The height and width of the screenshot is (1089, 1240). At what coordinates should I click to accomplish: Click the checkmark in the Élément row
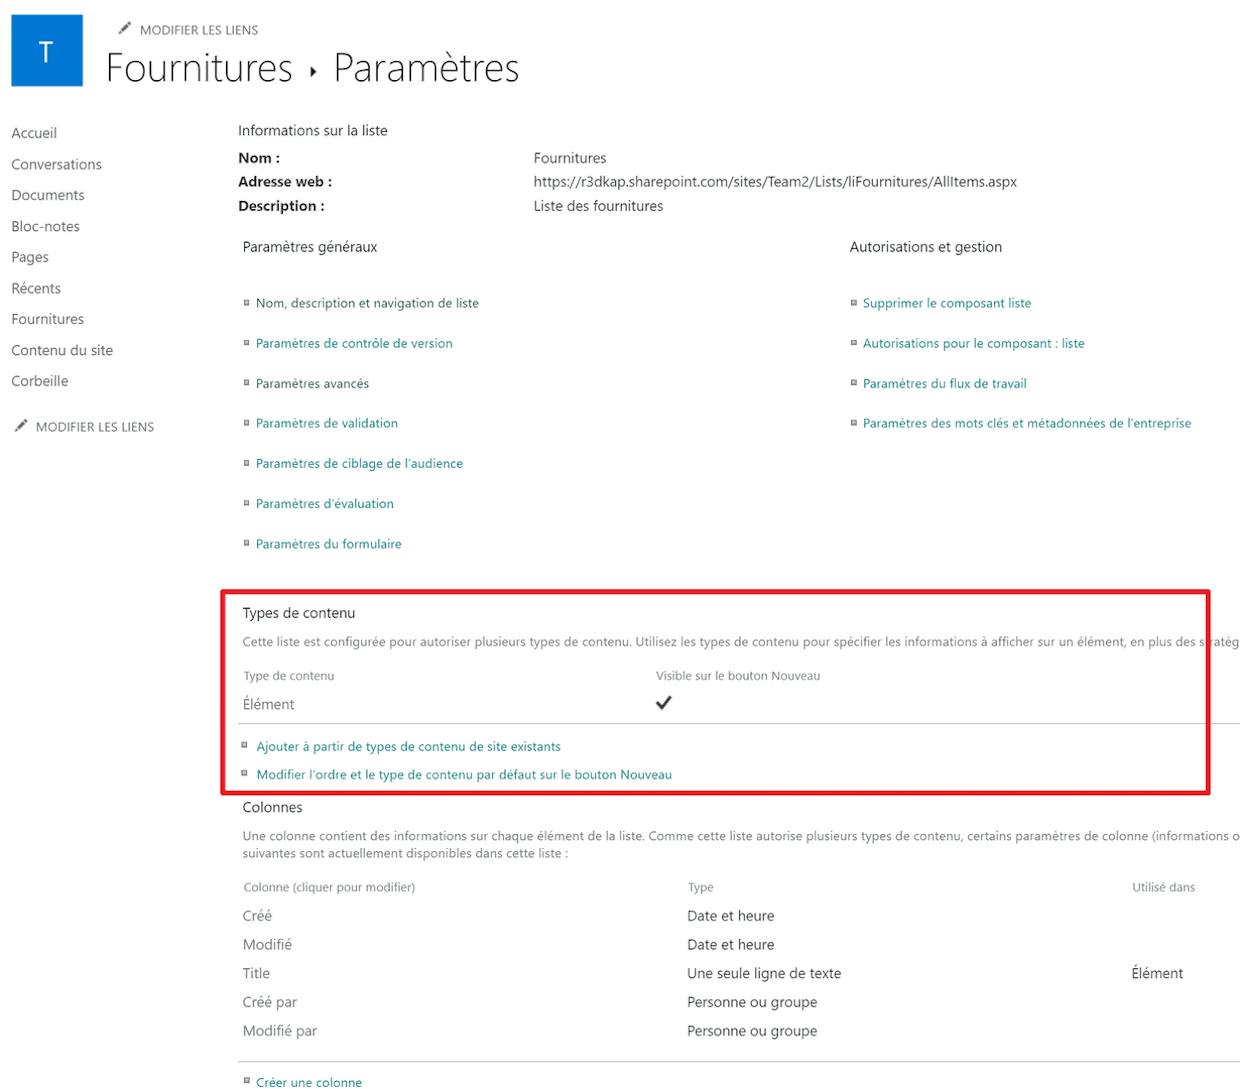(663, 703)
